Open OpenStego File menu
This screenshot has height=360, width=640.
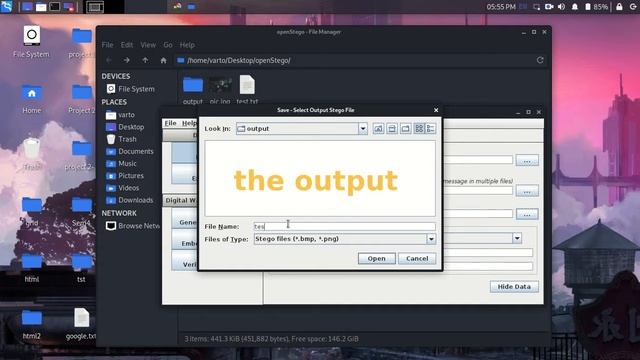click(170, 123)
